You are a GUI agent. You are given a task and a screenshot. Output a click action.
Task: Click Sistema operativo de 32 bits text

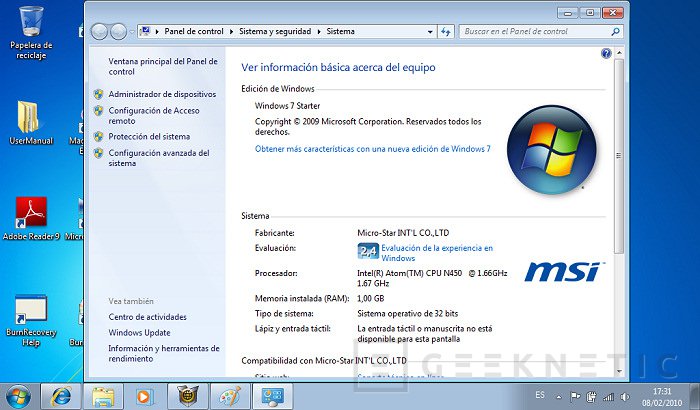408,314
